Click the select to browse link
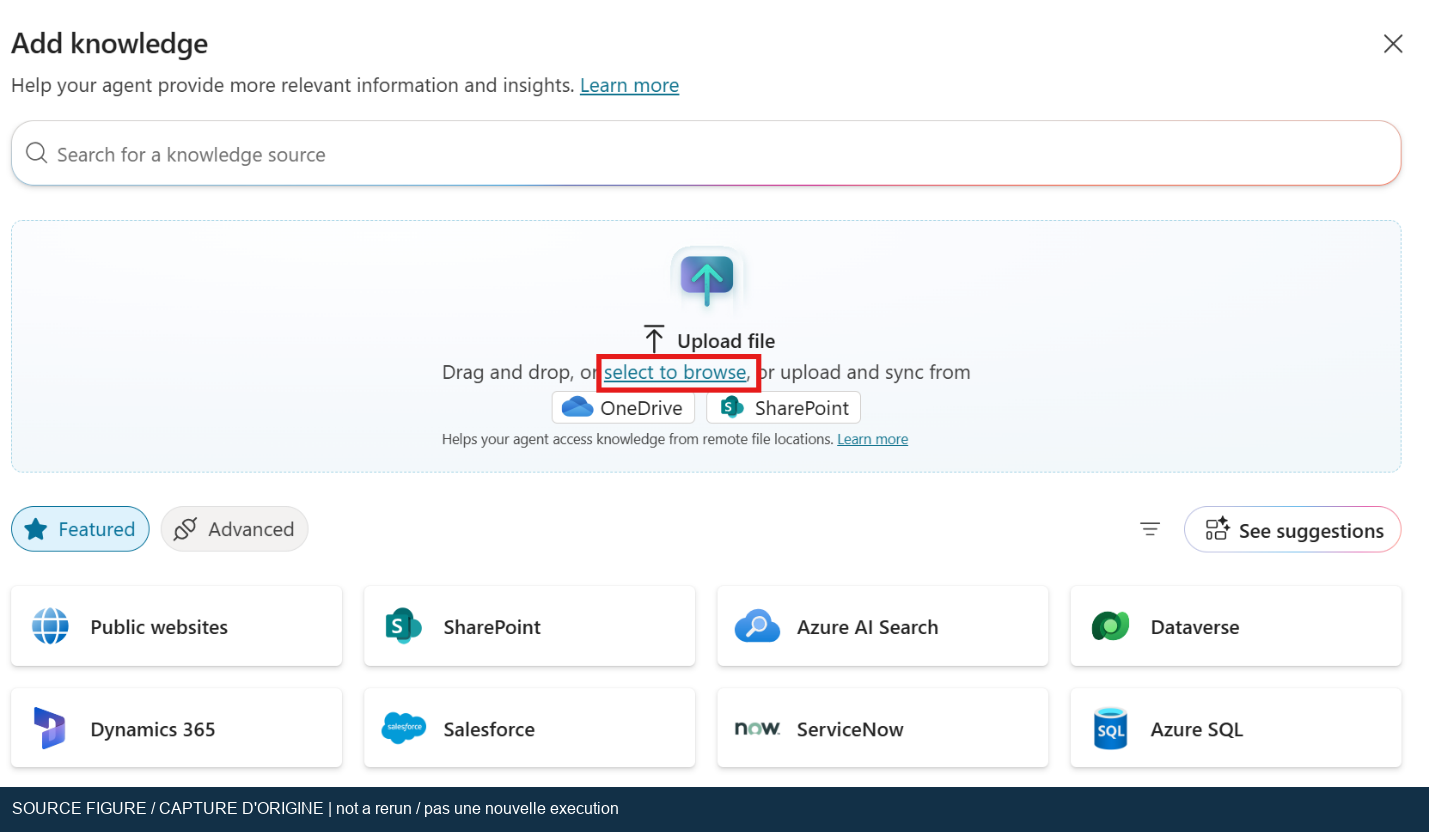The height and width of the screenshot is (832, 1429). coord(675,372)
